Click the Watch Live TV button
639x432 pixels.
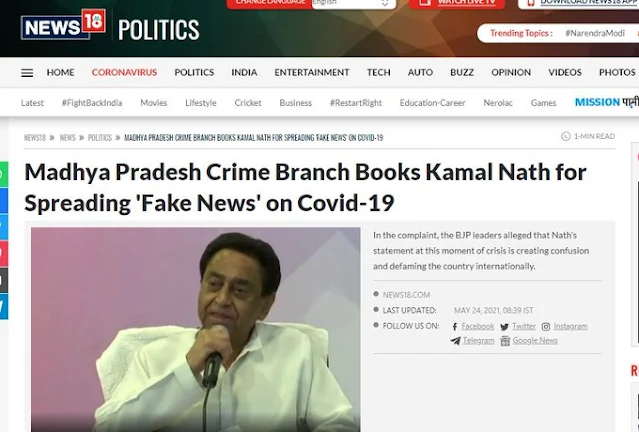pyautogui.click(x=457, y=3)
